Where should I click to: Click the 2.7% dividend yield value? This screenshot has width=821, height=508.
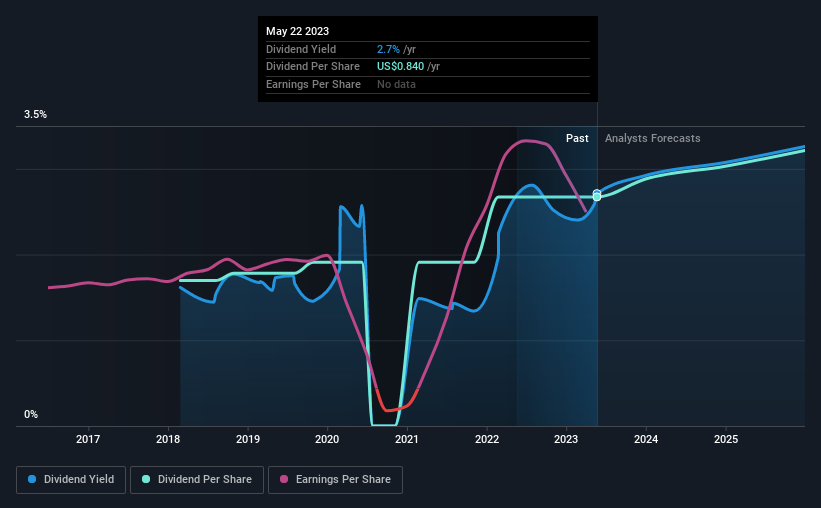point(388,49)
